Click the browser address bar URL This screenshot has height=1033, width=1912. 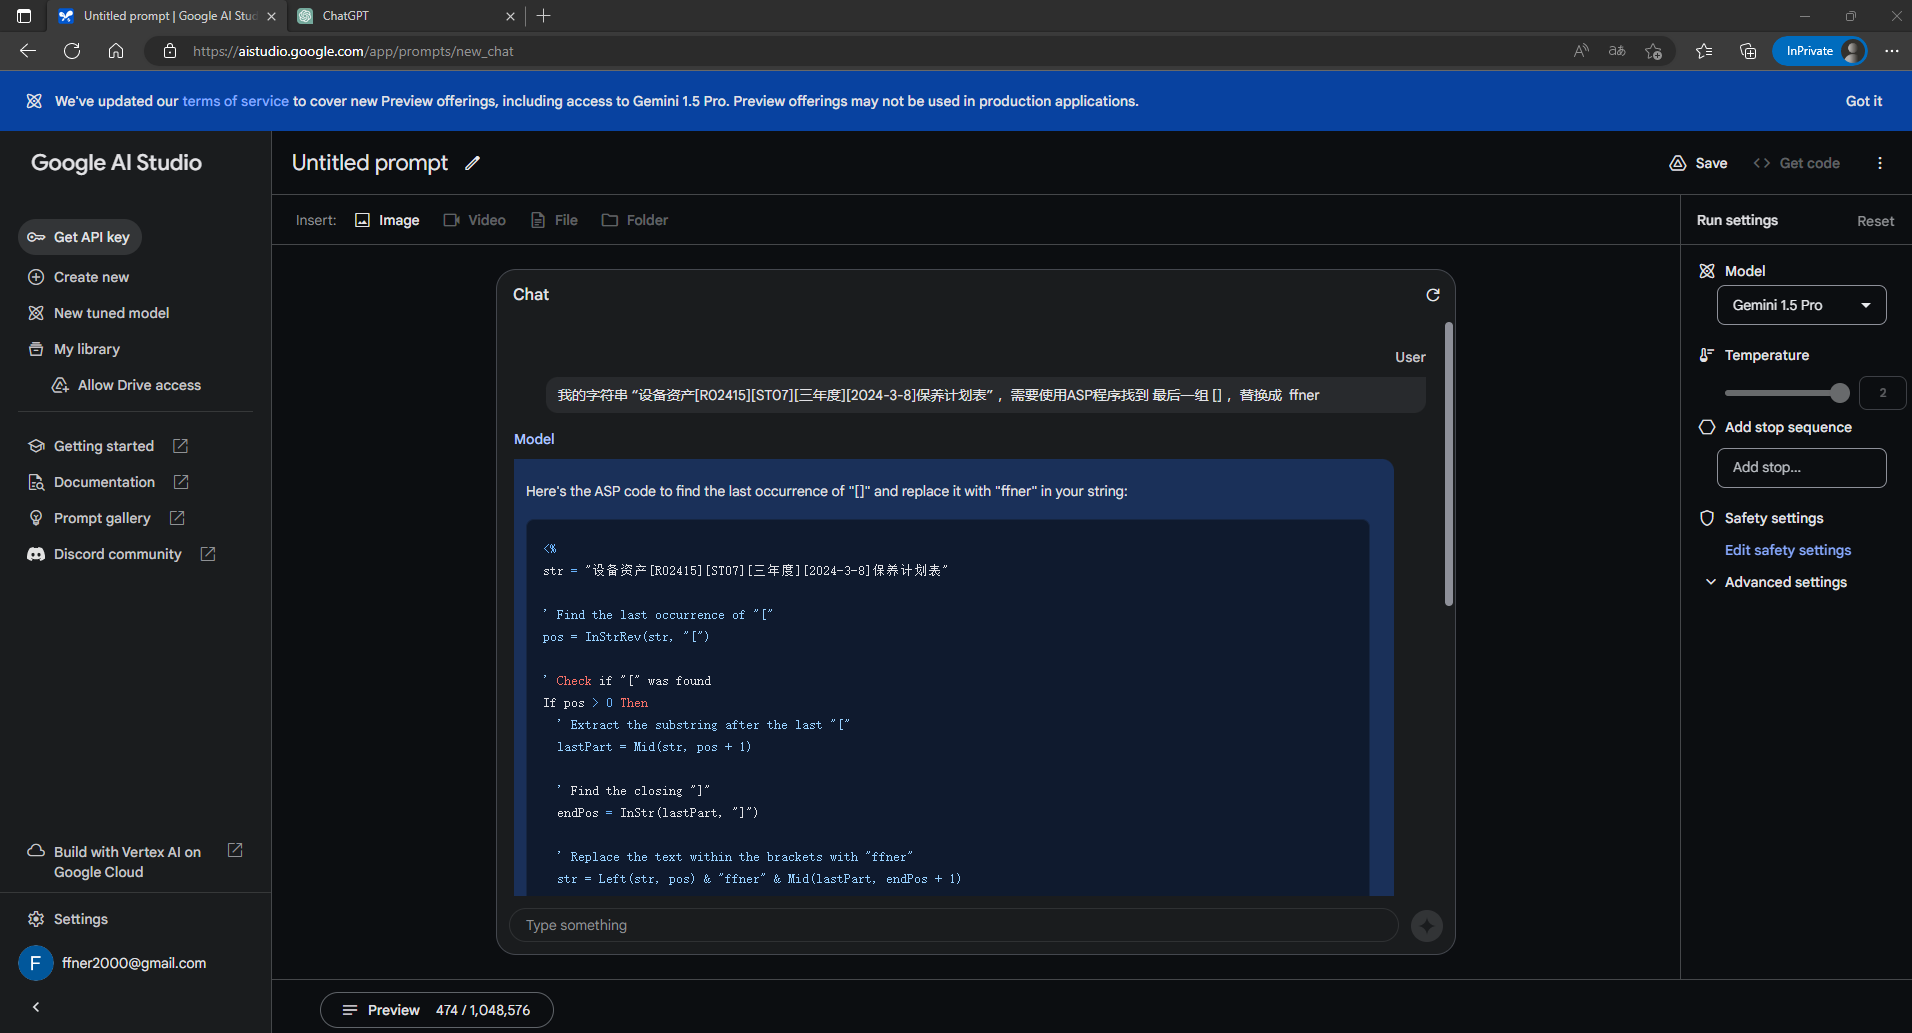353,51
